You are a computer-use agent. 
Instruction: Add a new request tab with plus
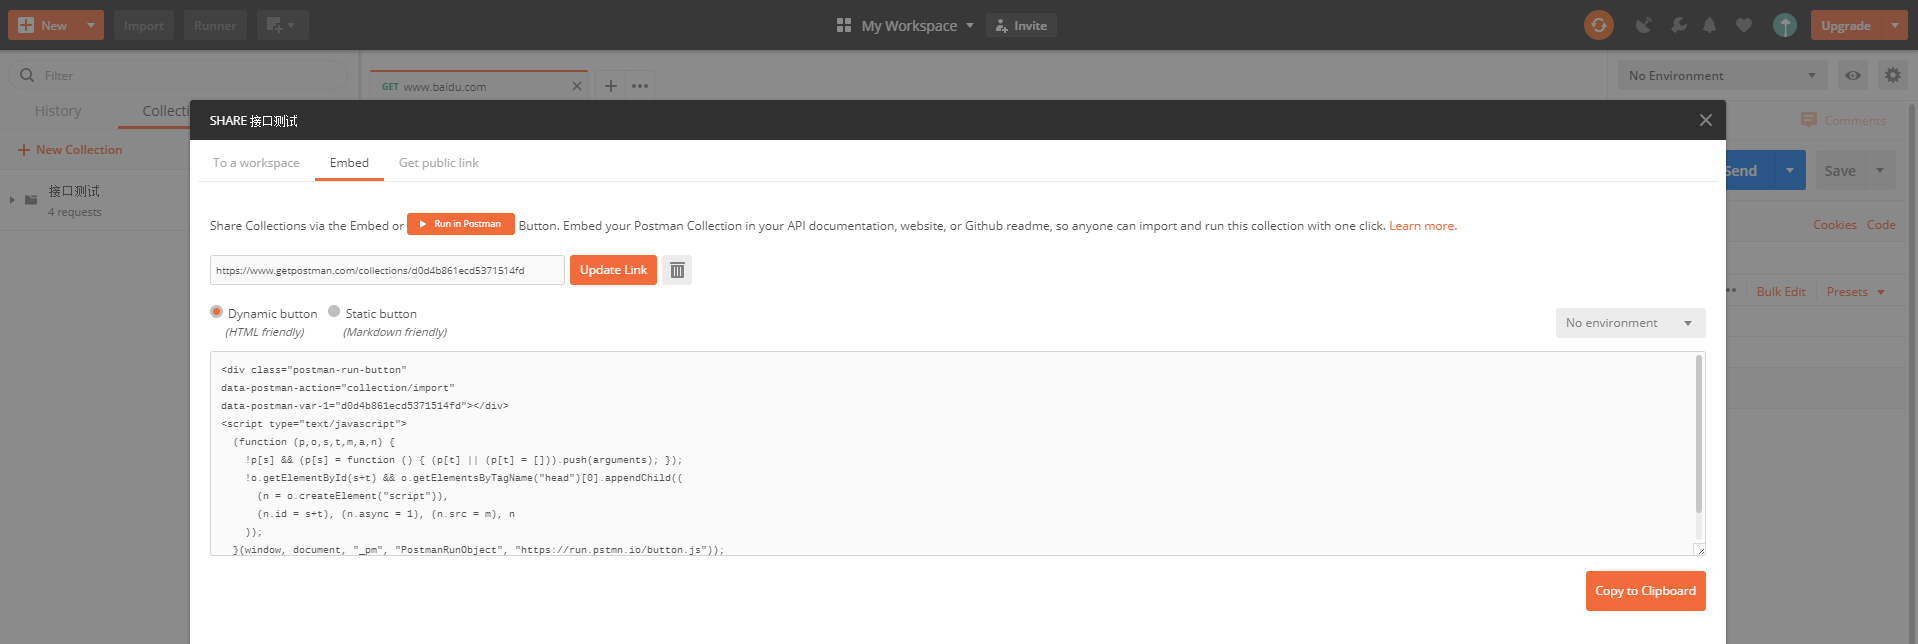610,86
